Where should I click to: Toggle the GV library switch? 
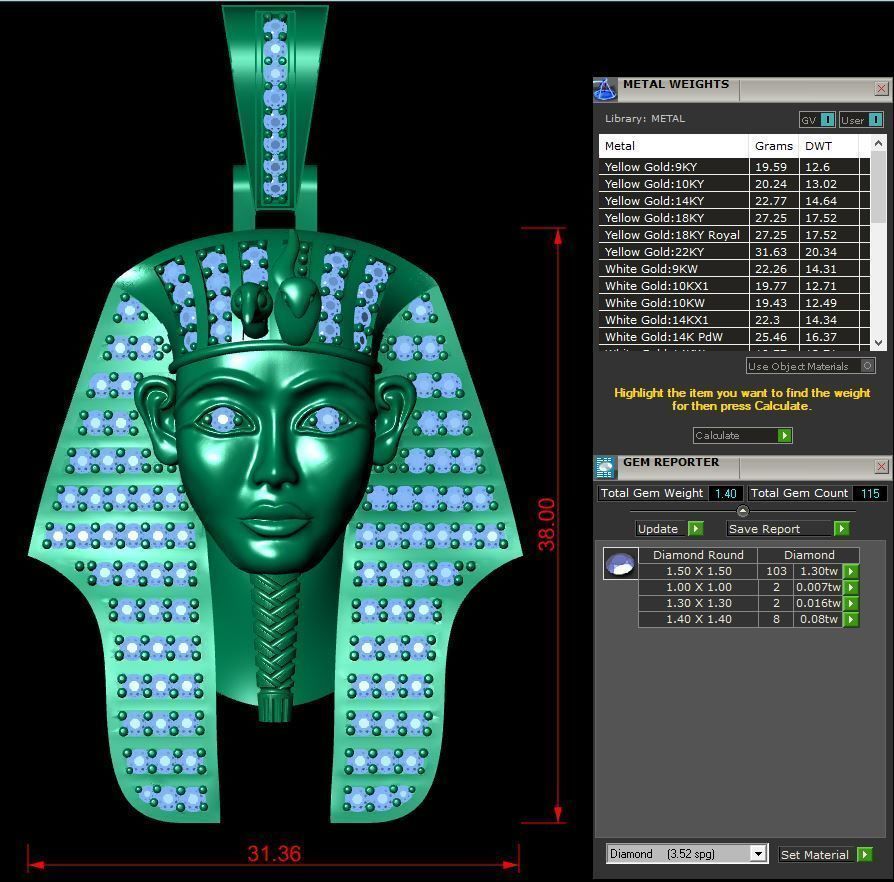[x=818, y=120]
